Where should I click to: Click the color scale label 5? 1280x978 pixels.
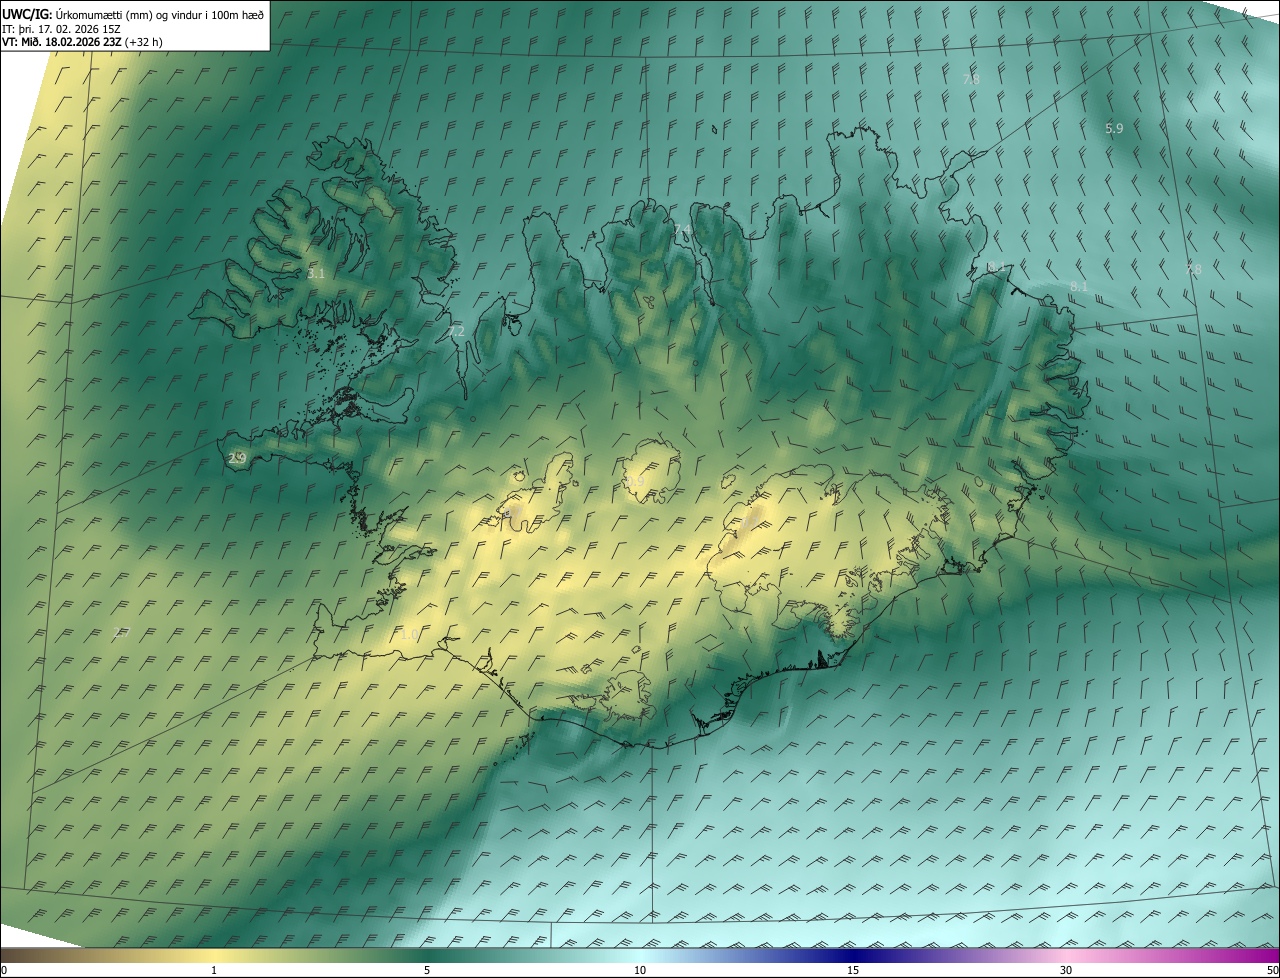(x=427, y=970)
